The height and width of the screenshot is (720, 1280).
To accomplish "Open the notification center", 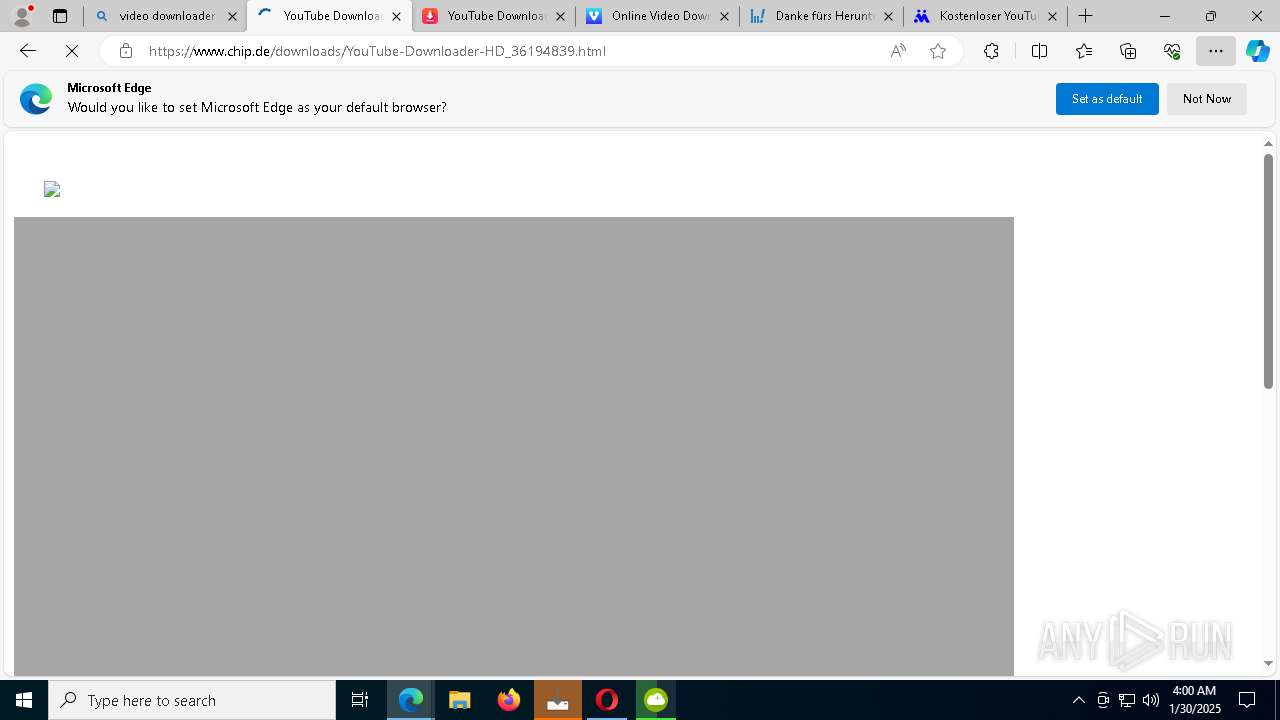I will click(1247, 700).
